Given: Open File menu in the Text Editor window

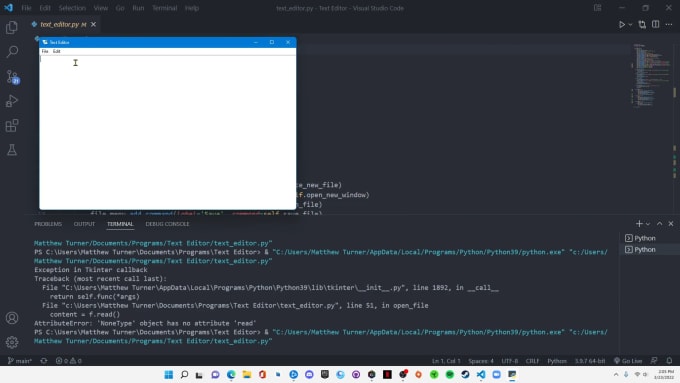Looking at the screenshot, I should click(45, 51).
